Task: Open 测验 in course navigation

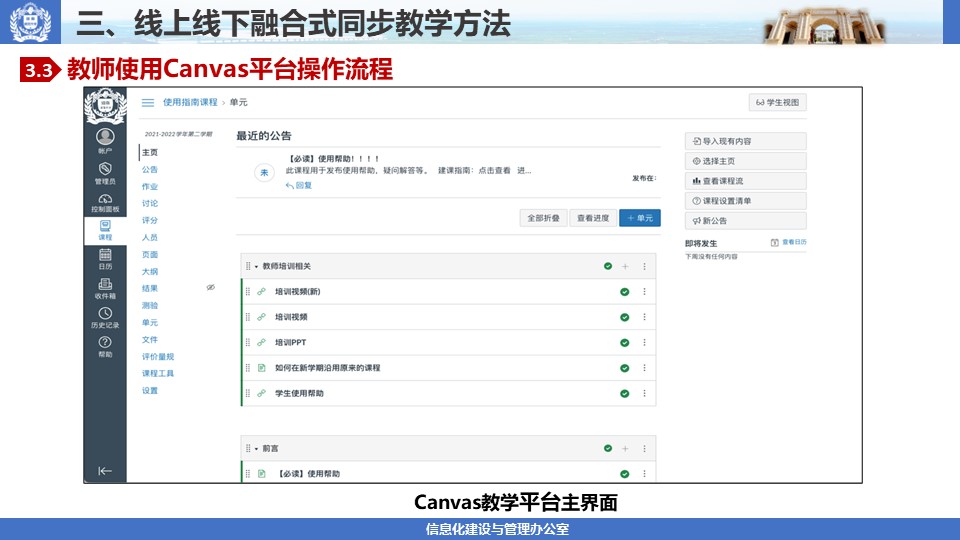Action: click(x=150, y=306)
